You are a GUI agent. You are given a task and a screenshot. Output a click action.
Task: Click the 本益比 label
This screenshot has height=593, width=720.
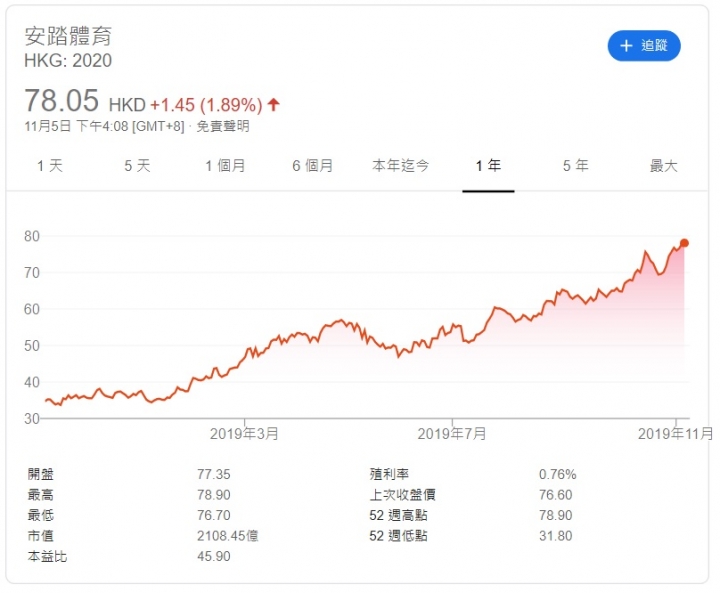click(47, 556)
